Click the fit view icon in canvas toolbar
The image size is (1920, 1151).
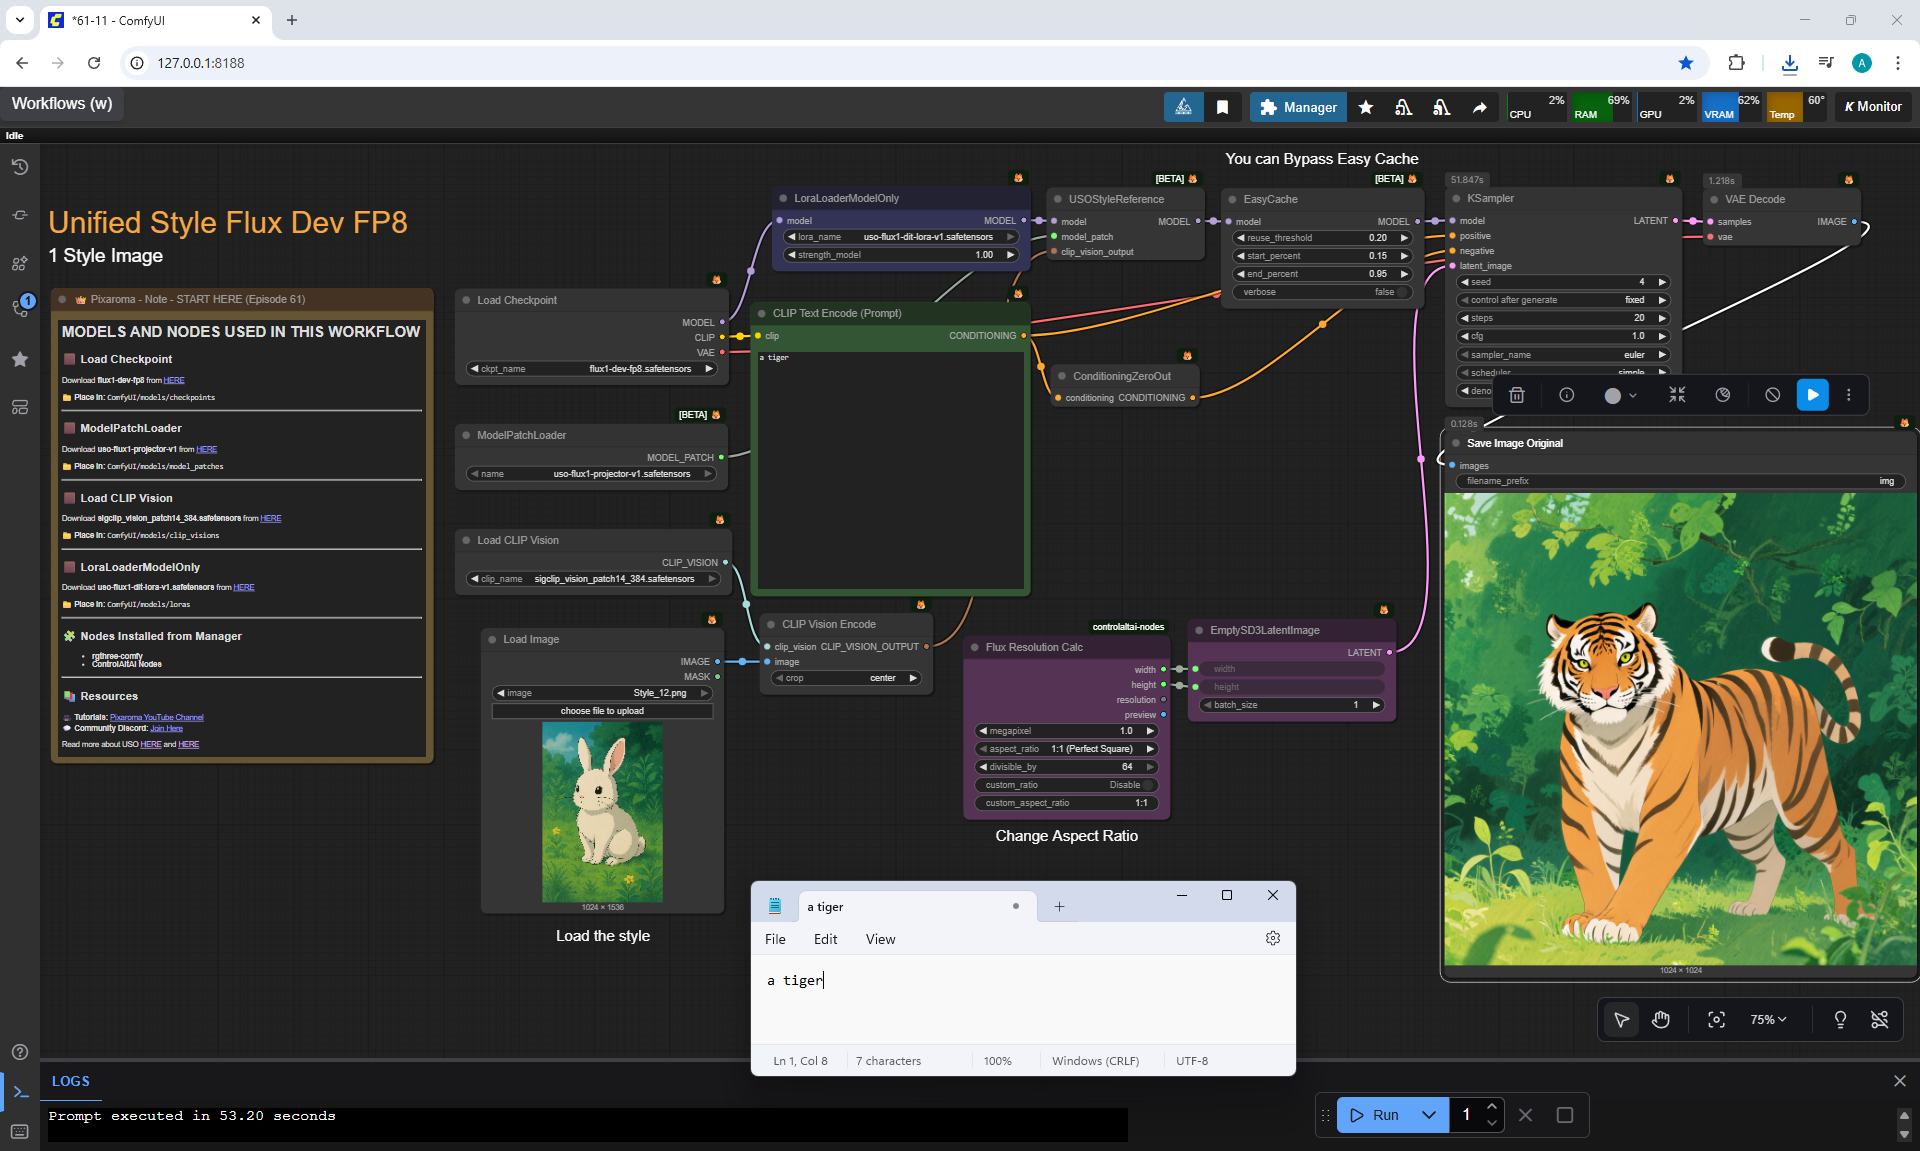[1716, 1019]
